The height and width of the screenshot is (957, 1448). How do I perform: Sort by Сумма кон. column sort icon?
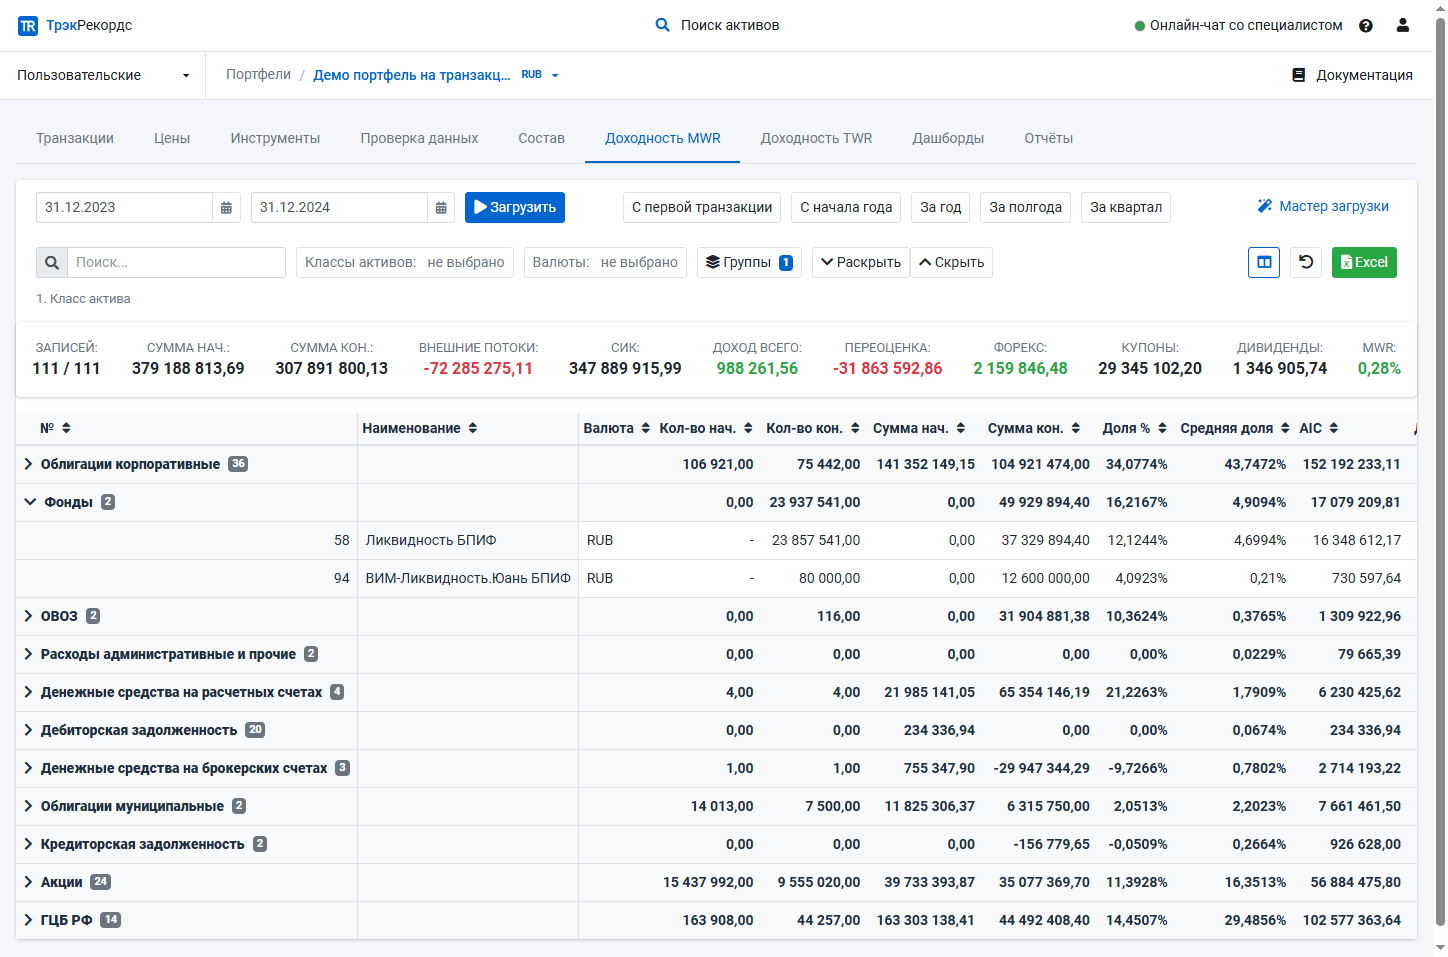1076,428
